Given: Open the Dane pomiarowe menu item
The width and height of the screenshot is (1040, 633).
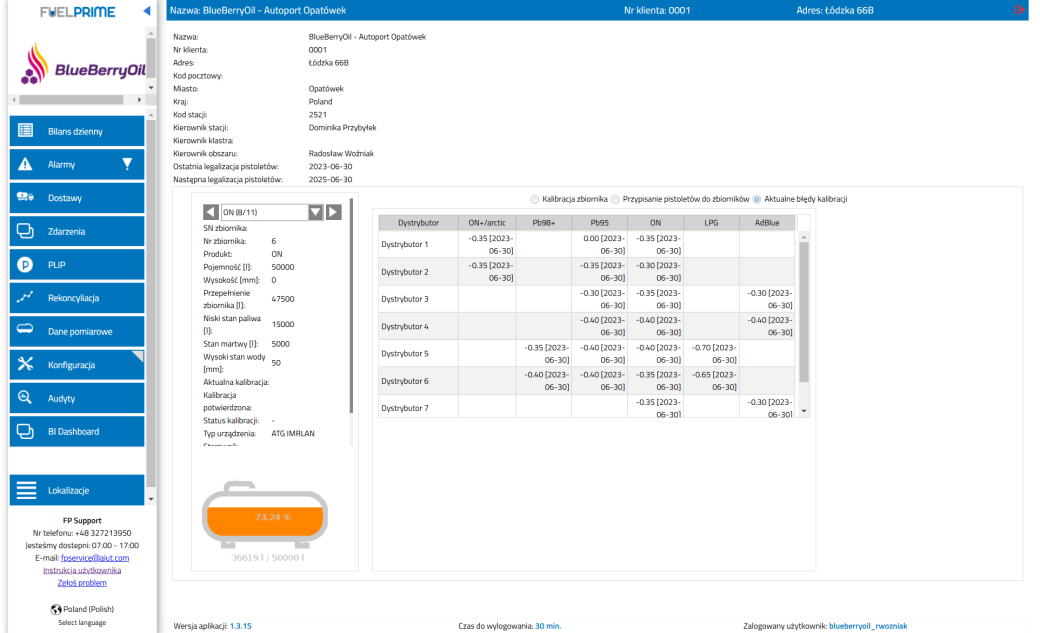Looking at the screenshot, I should [77, 331].
